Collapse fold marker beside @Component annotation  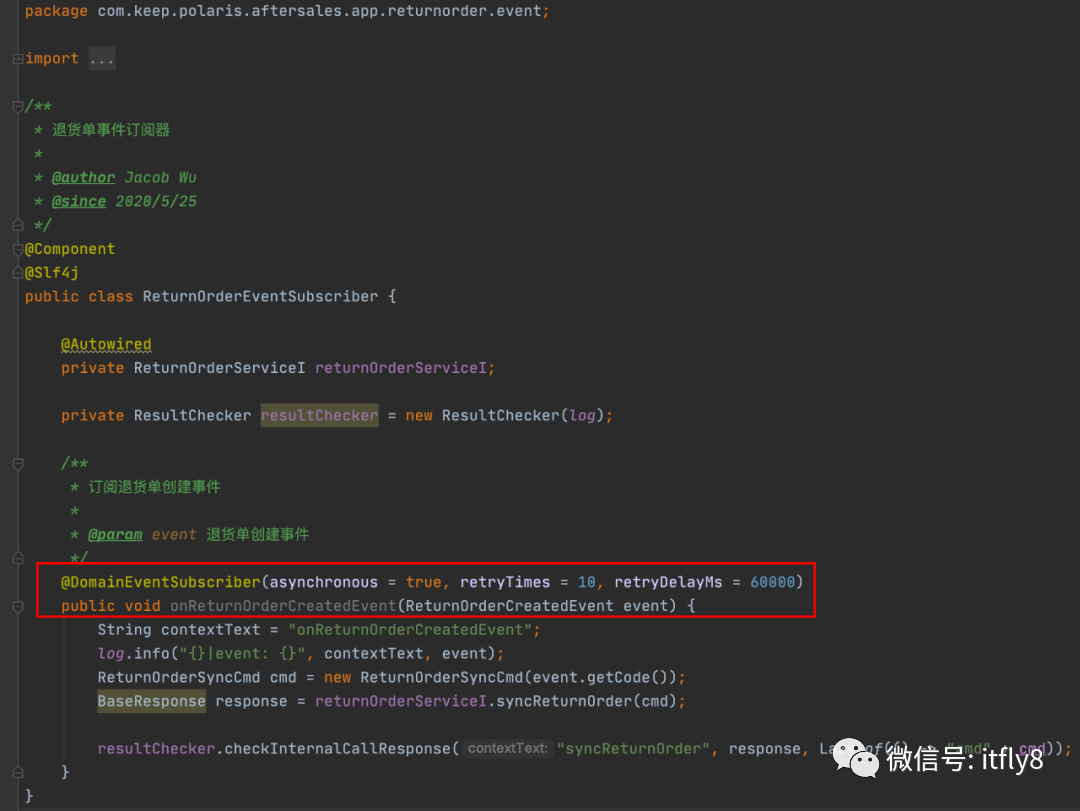pos(18,249)
